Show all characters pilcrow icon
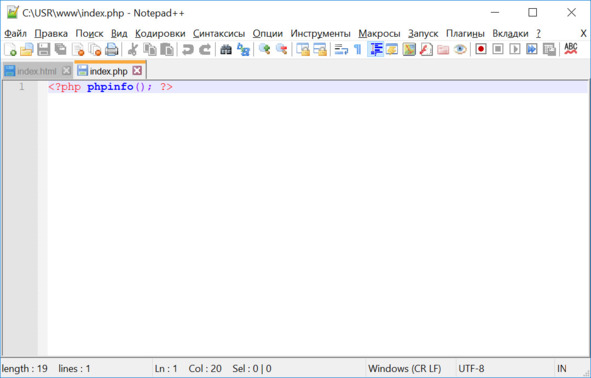This screenshot has width=591, height=378. click(x=358, y=49)
